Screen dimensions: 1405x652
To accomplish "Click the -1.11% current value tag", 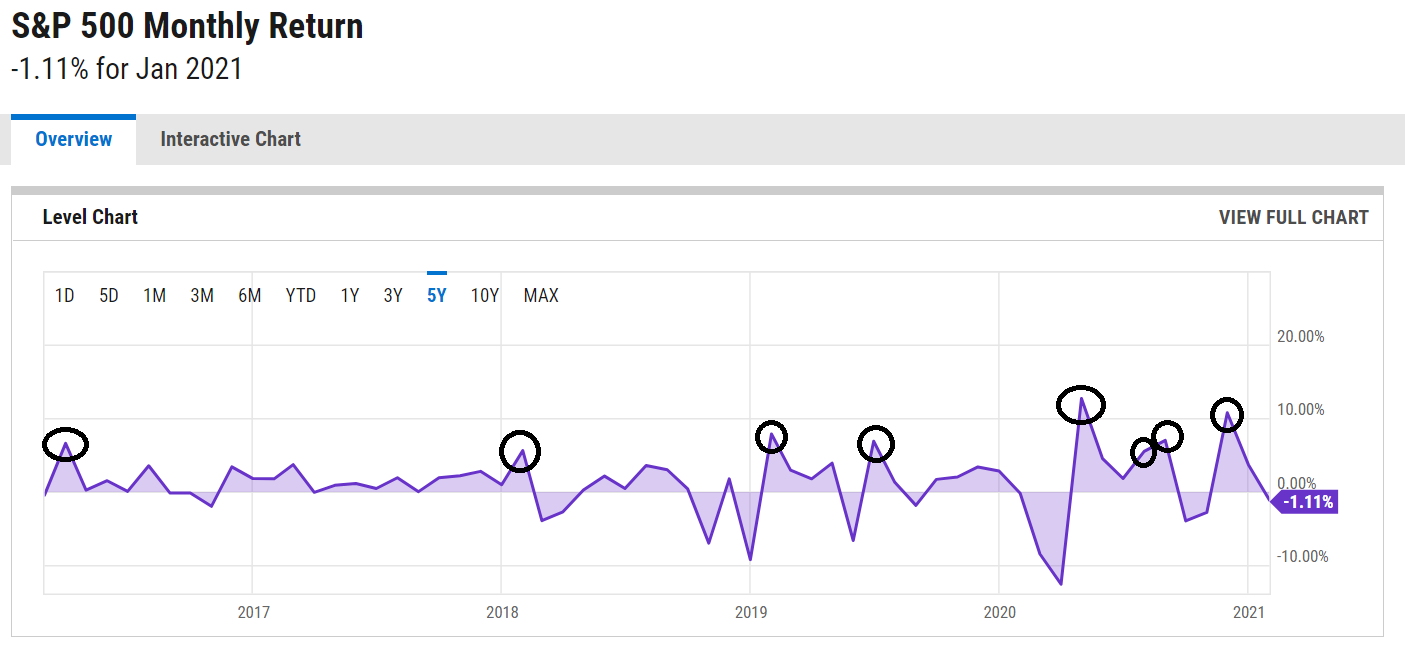I will [1304, 502].
